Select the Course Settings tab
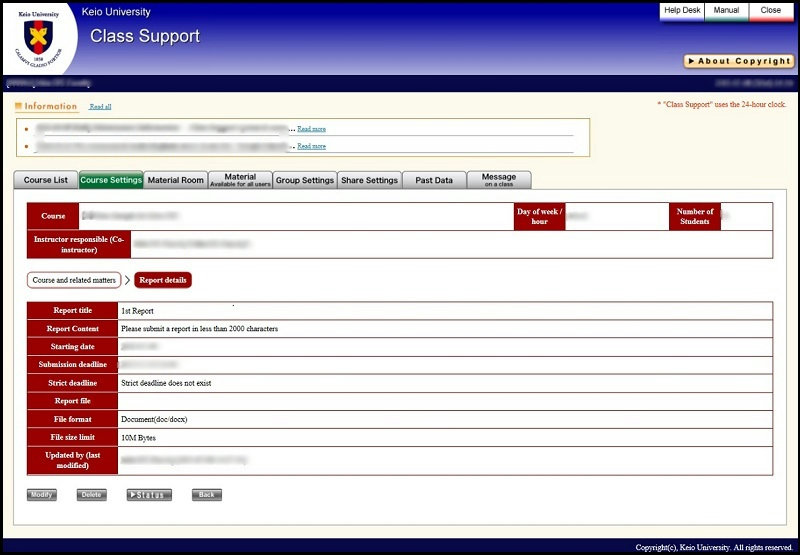The width and height of the screenshot is (800, 555). point(111,180)
